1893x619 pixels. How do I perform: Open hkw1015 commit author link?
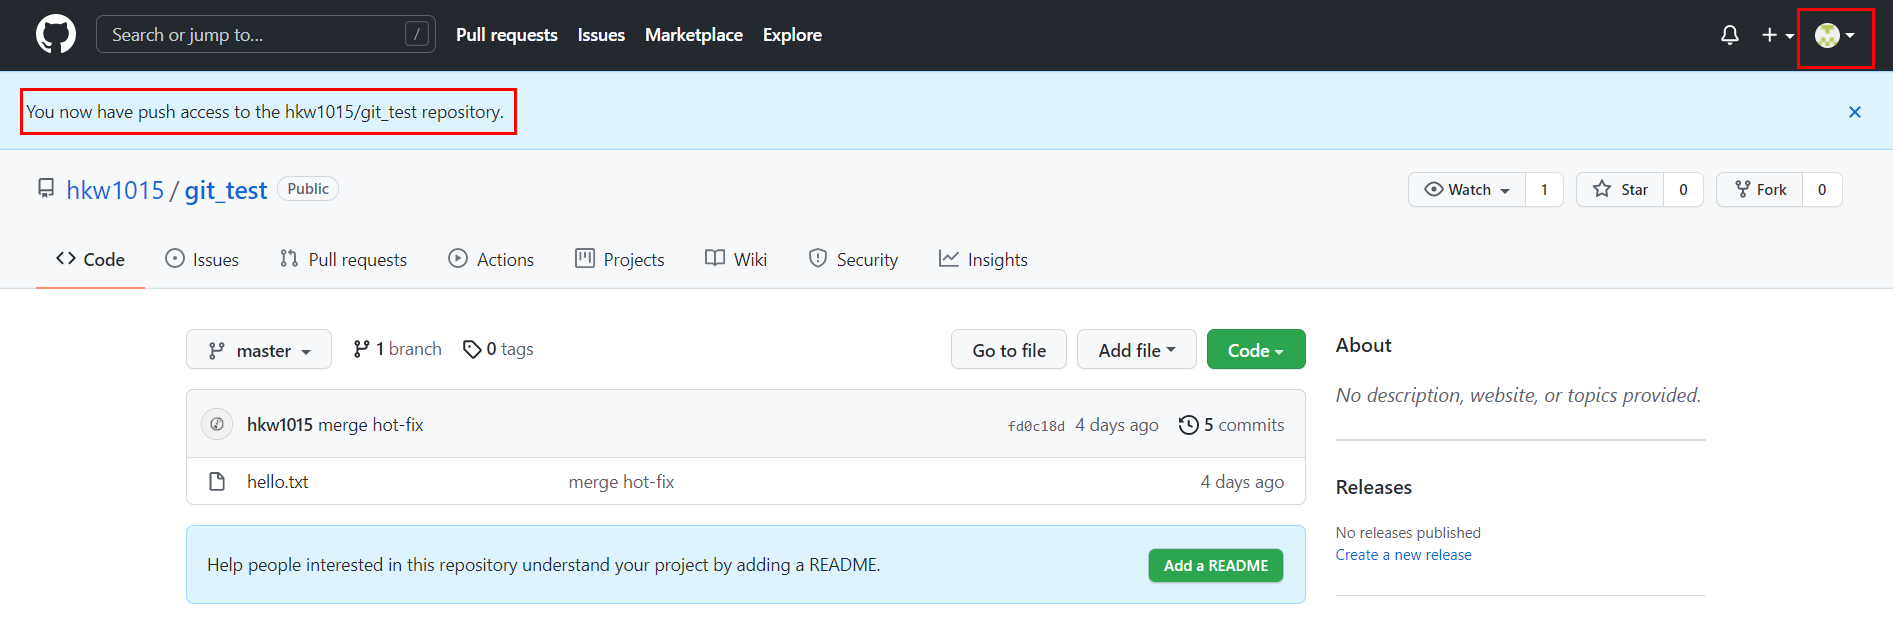280,425
